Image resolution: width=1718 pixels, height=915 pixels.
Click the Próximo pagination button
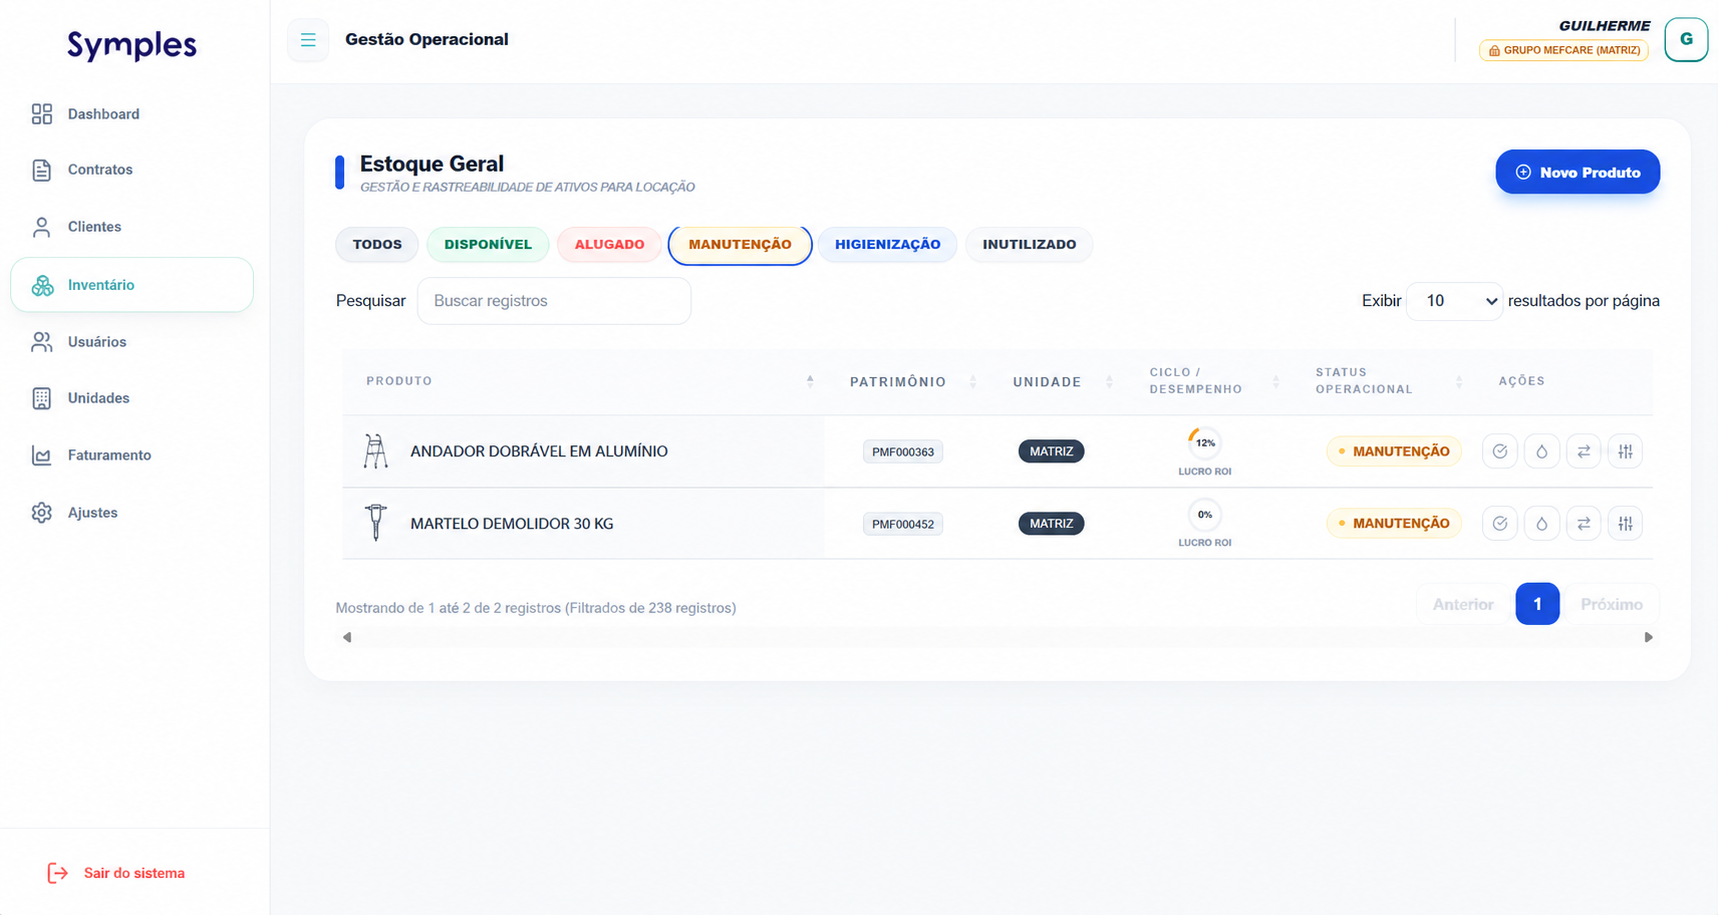coord(1611,604)
